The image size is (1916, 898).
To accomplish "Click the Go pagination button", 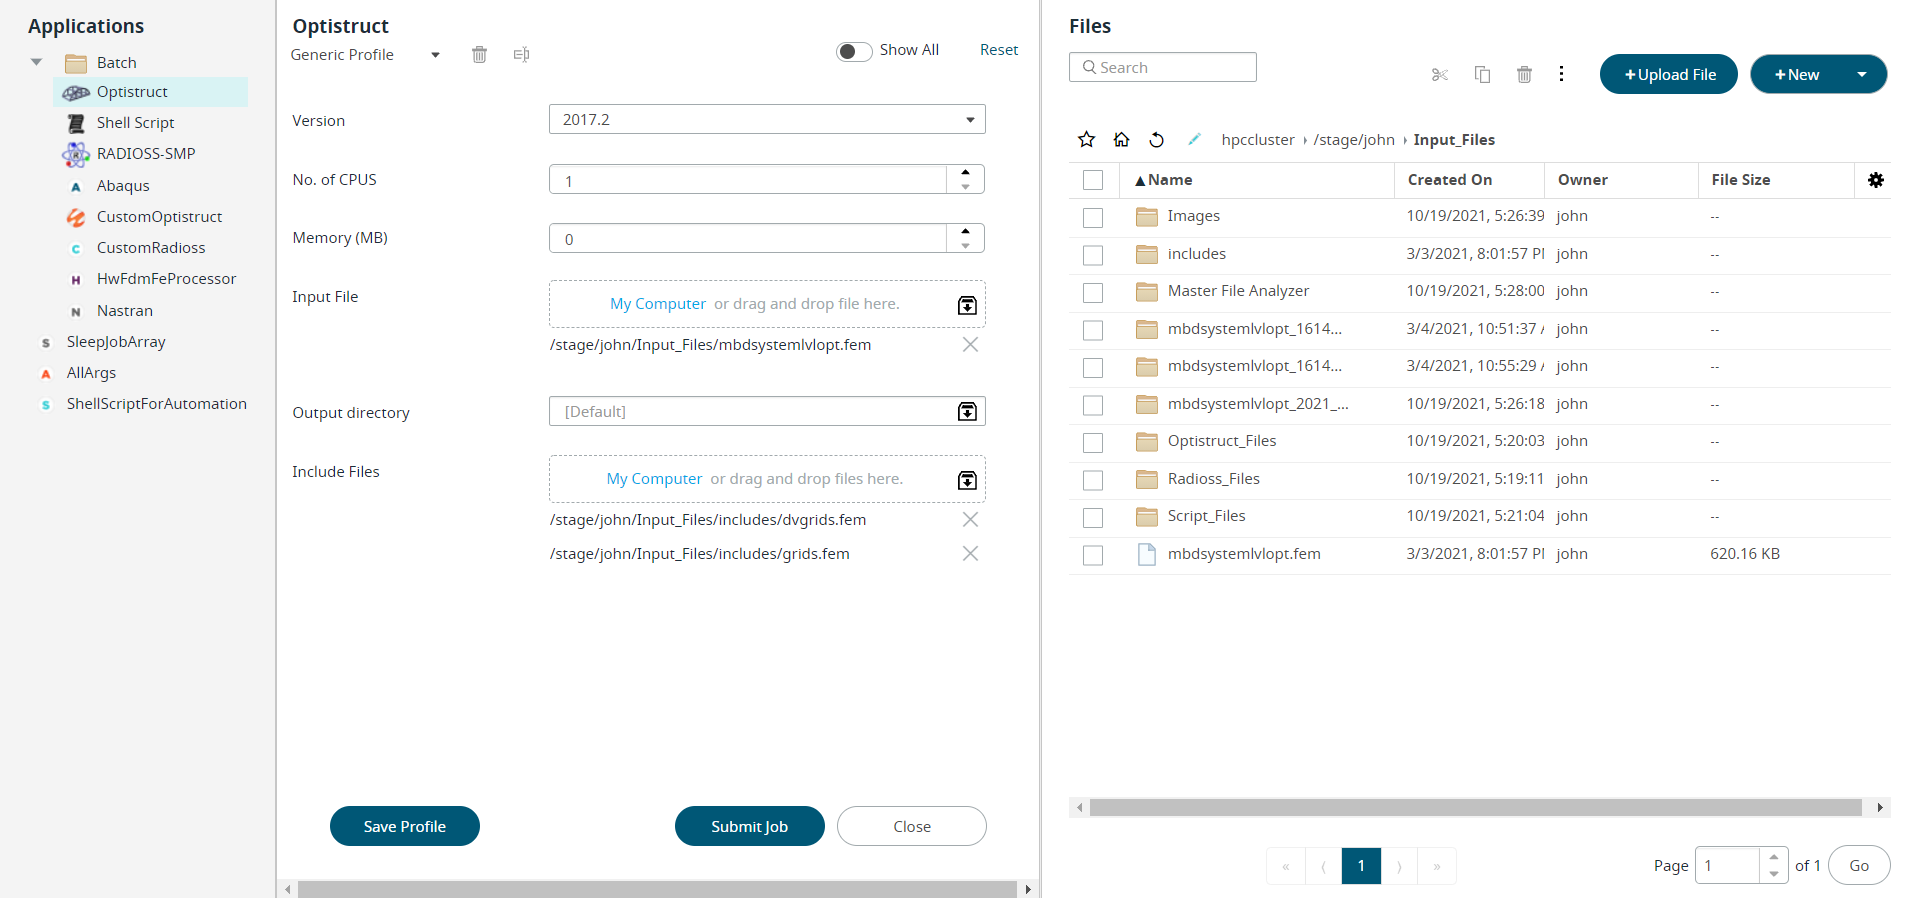I will [1859, 866].
